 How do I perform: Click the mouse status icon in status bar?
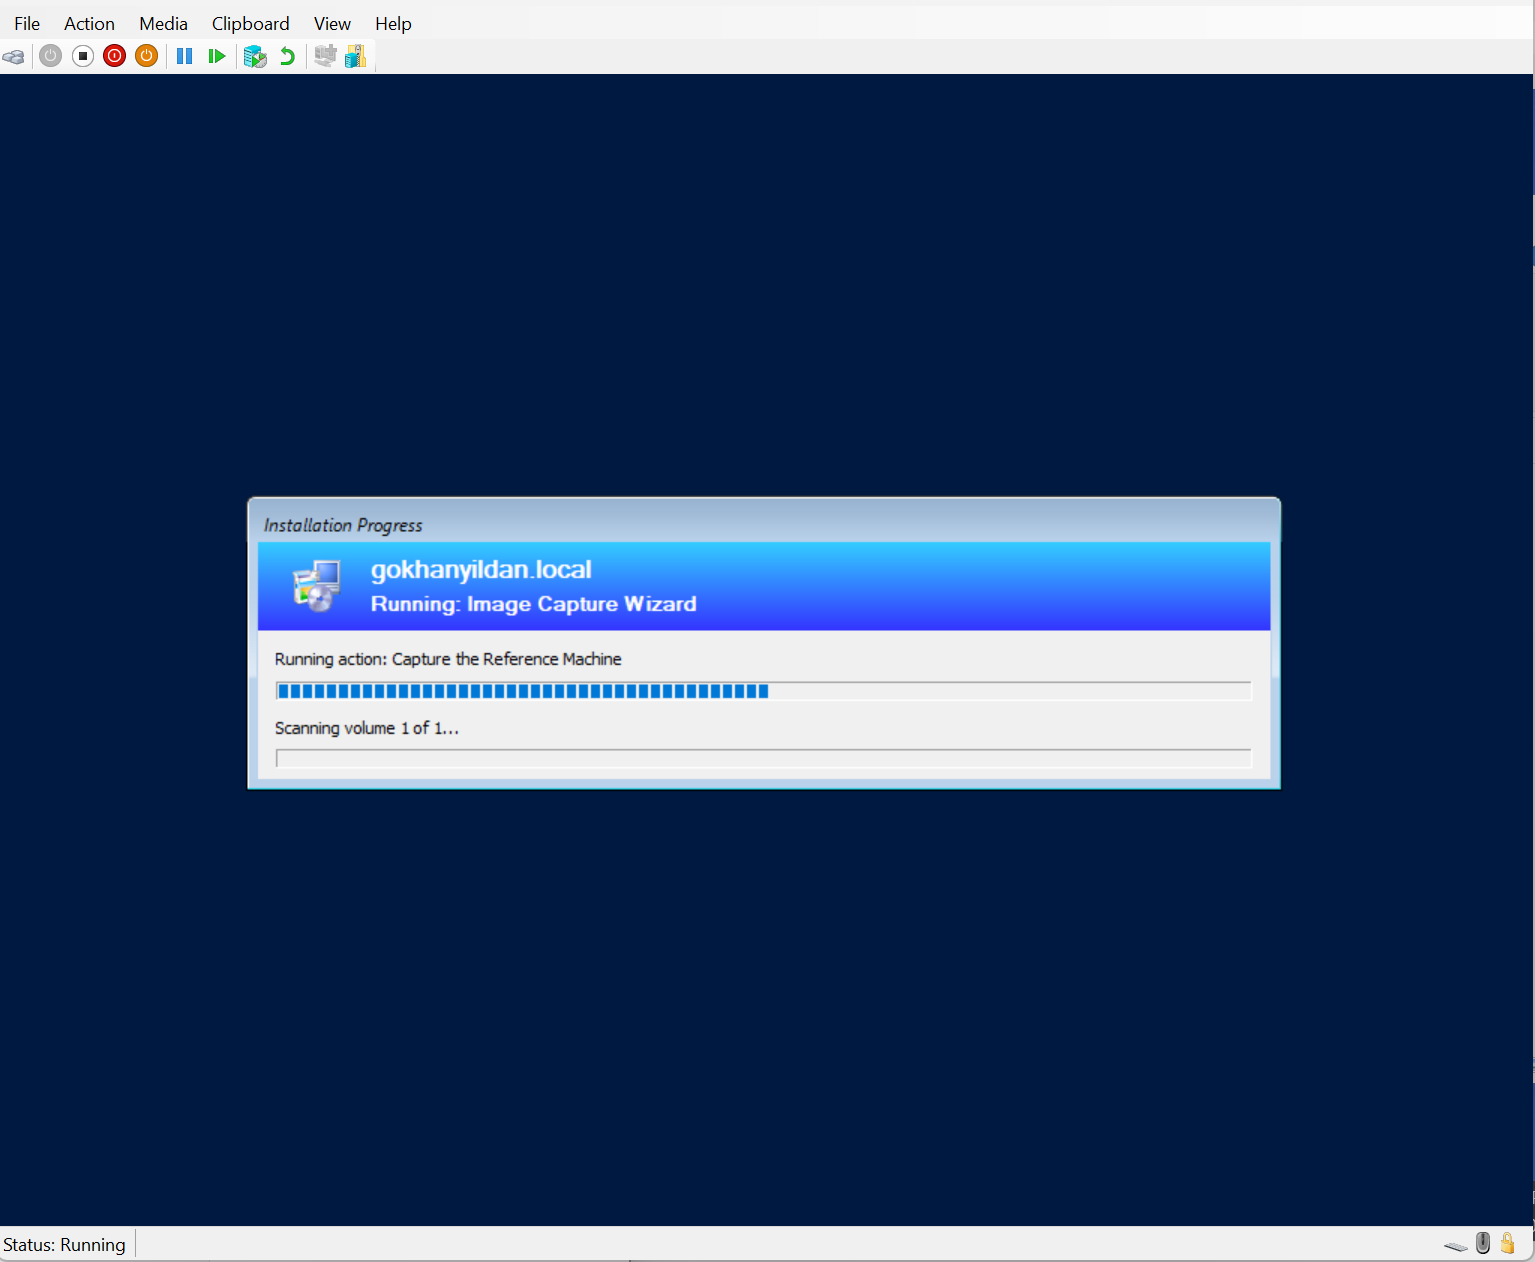point(1483,1243)
